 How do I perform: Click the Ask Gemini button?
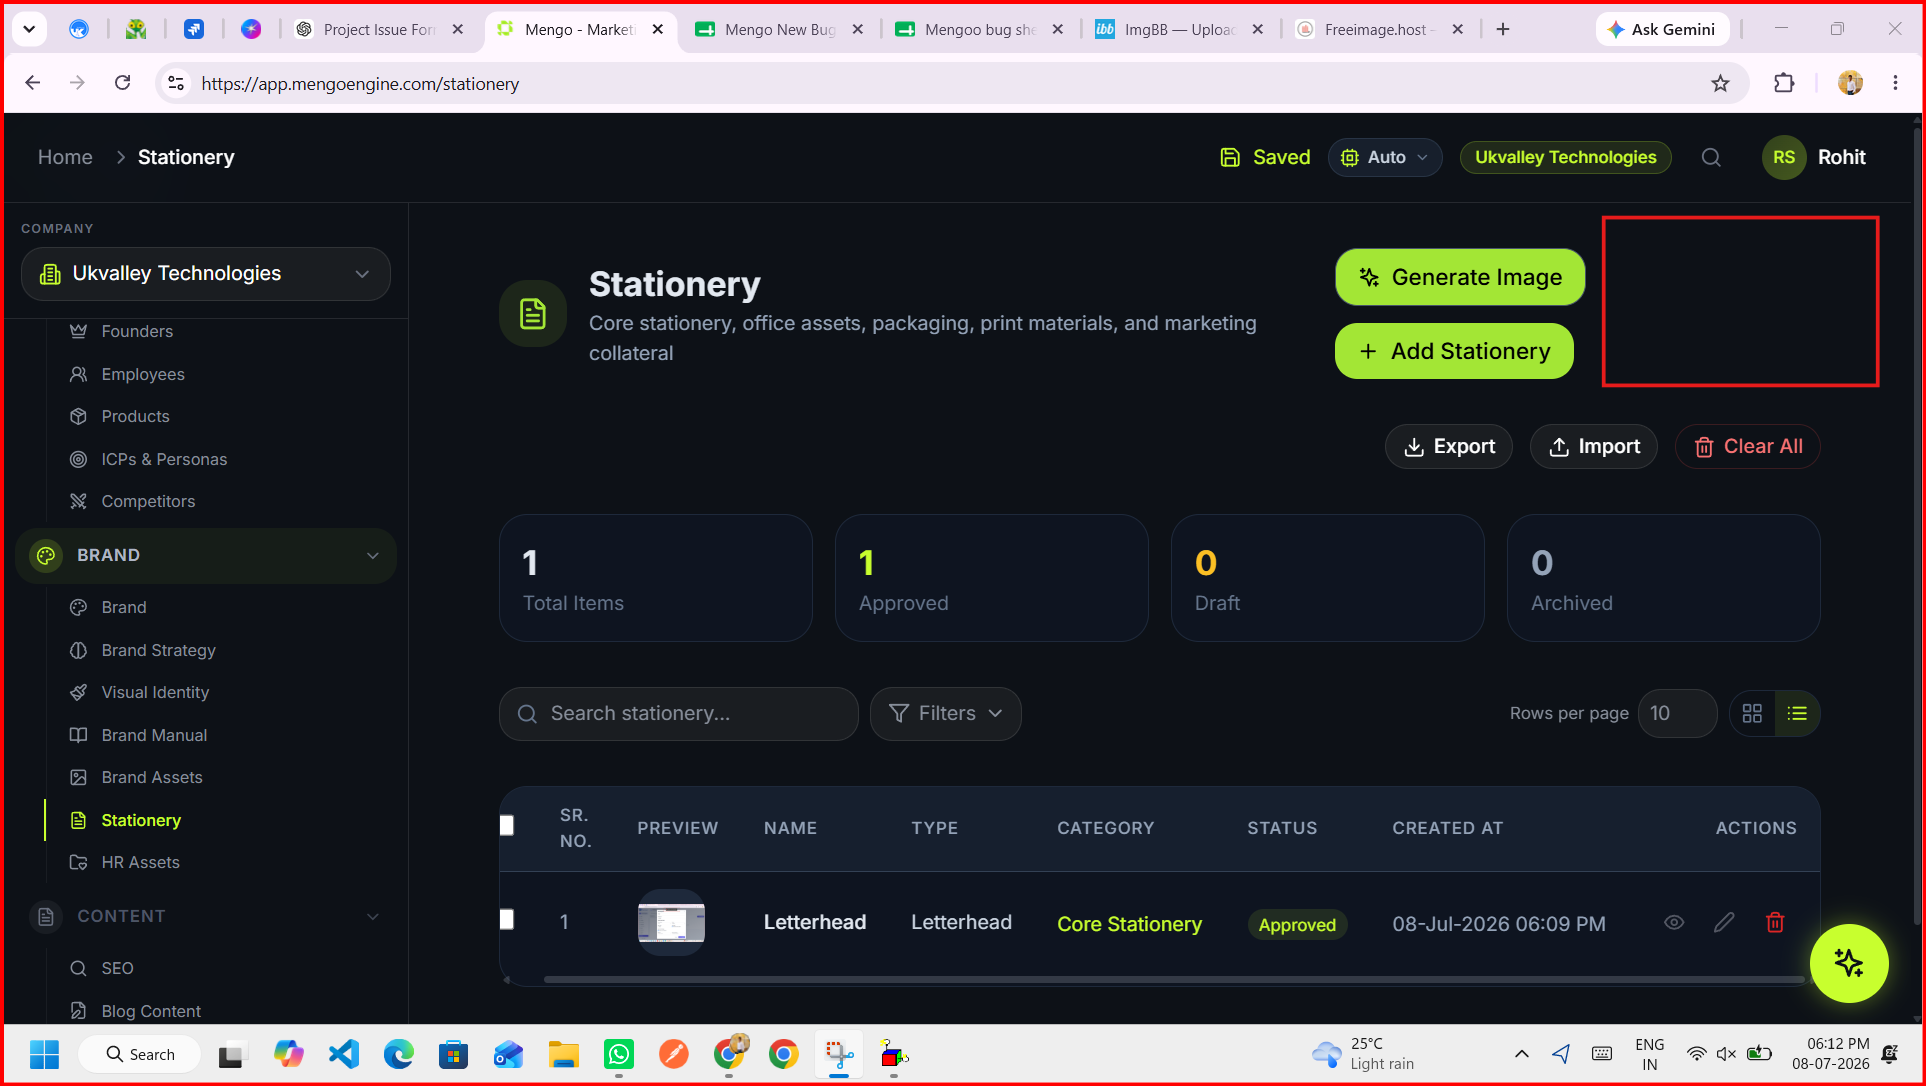pos(1660,29)
